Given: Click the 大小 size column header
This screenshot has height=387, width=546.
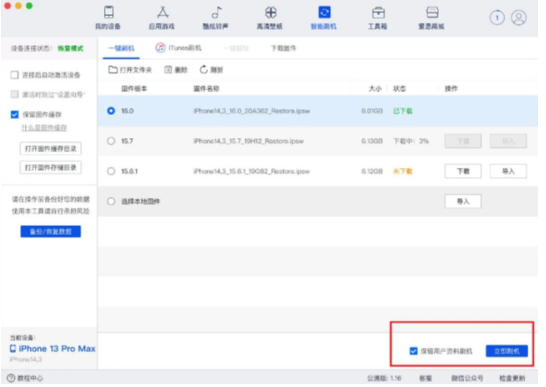Looking at the screenshot, I should pos(376,90).
